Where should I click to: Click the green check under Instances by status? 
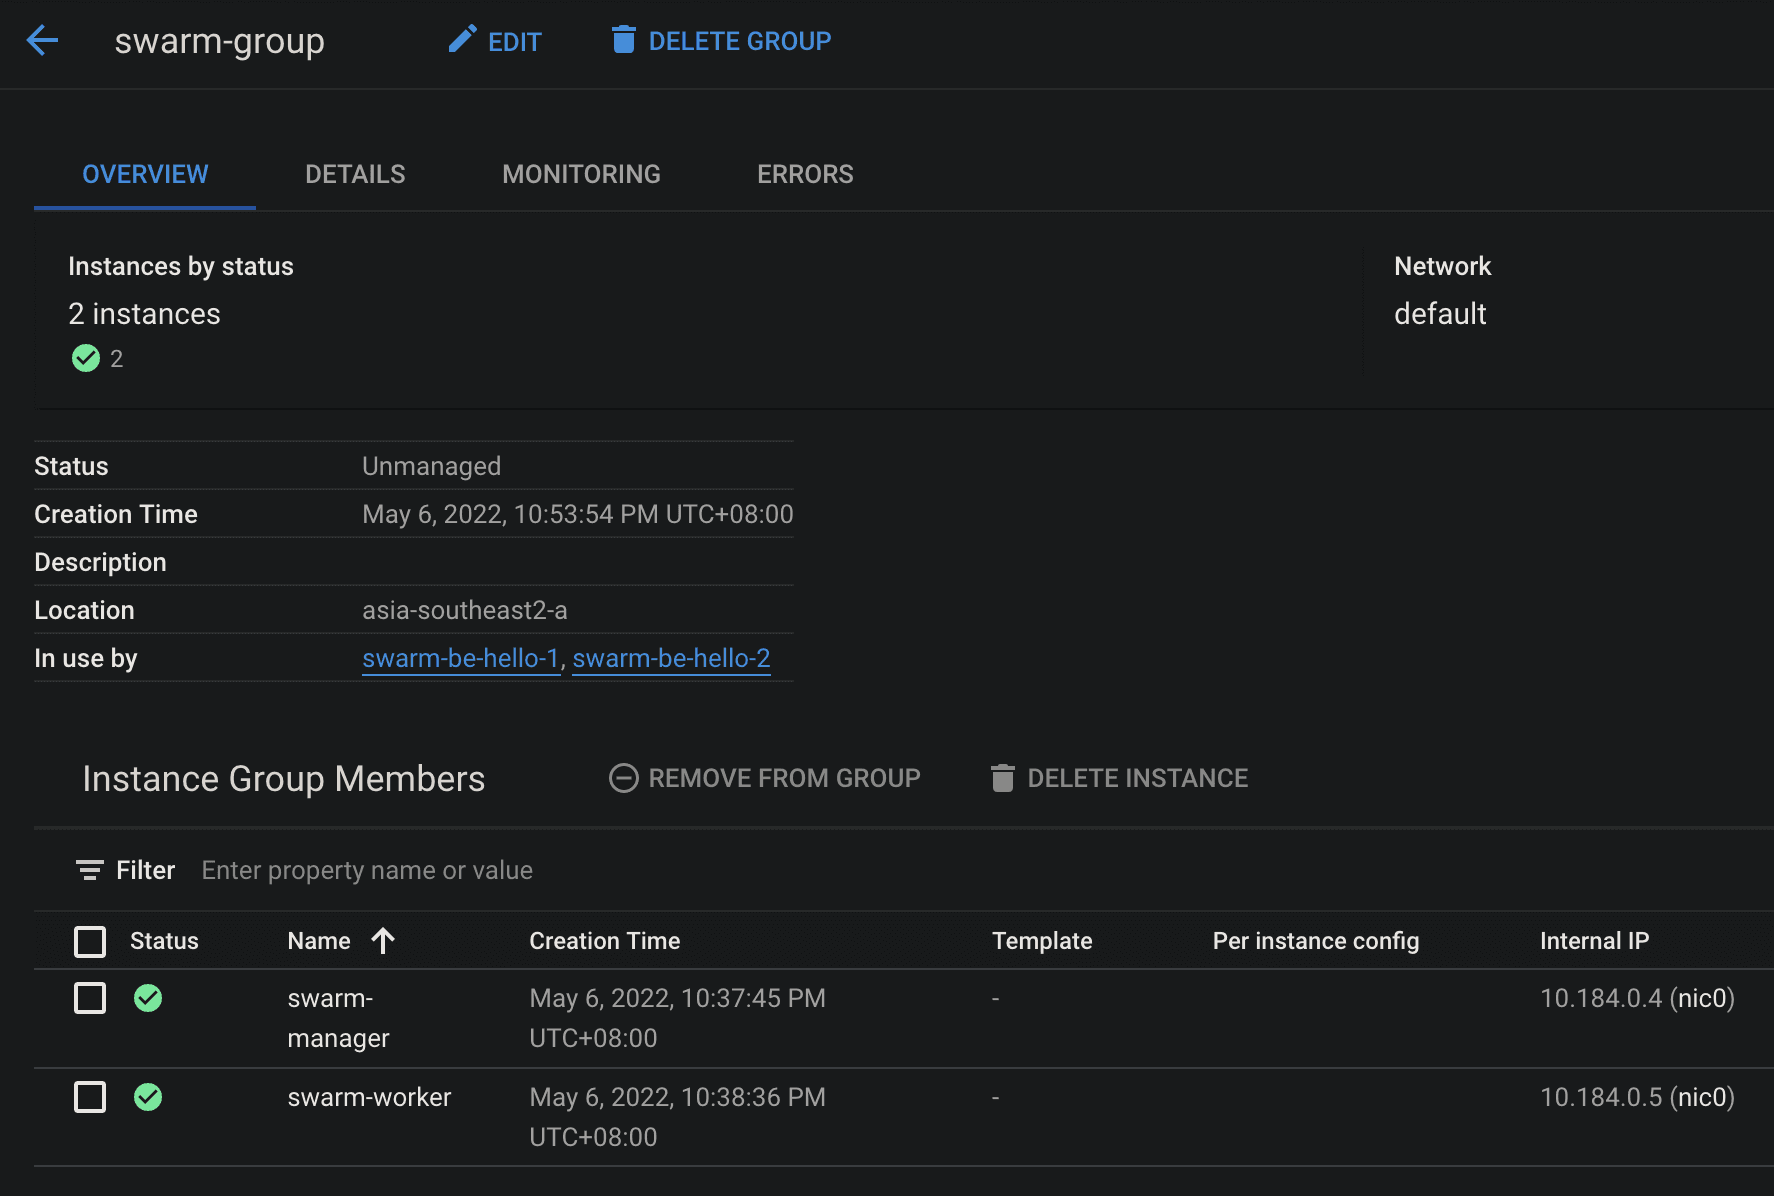[x=86, y=358]
